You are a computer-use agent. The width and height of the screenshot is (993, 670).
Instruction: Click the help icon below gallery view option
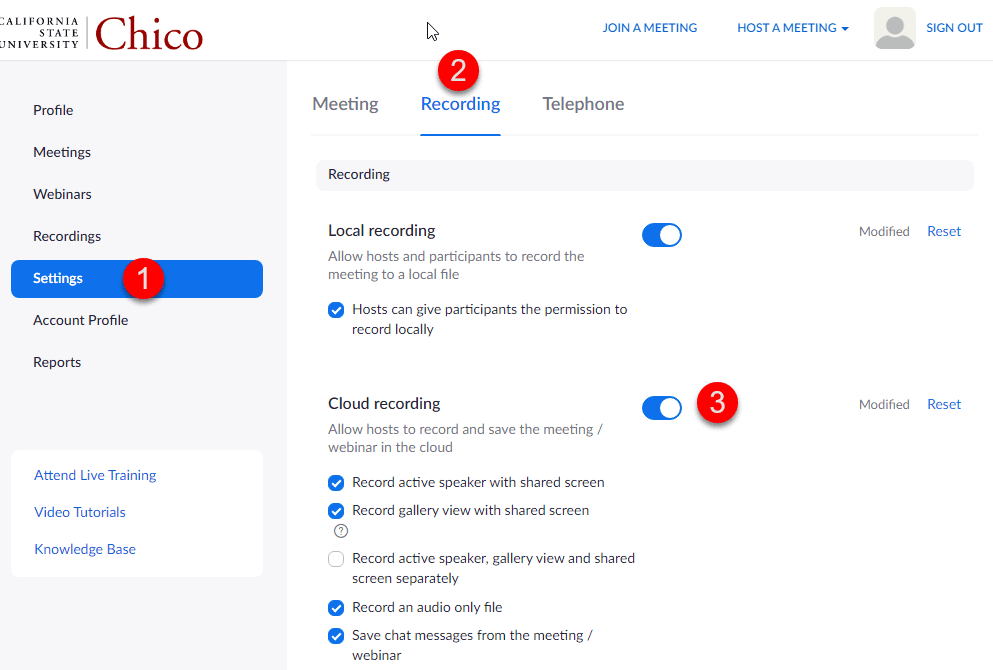click(x=340, y=530)
